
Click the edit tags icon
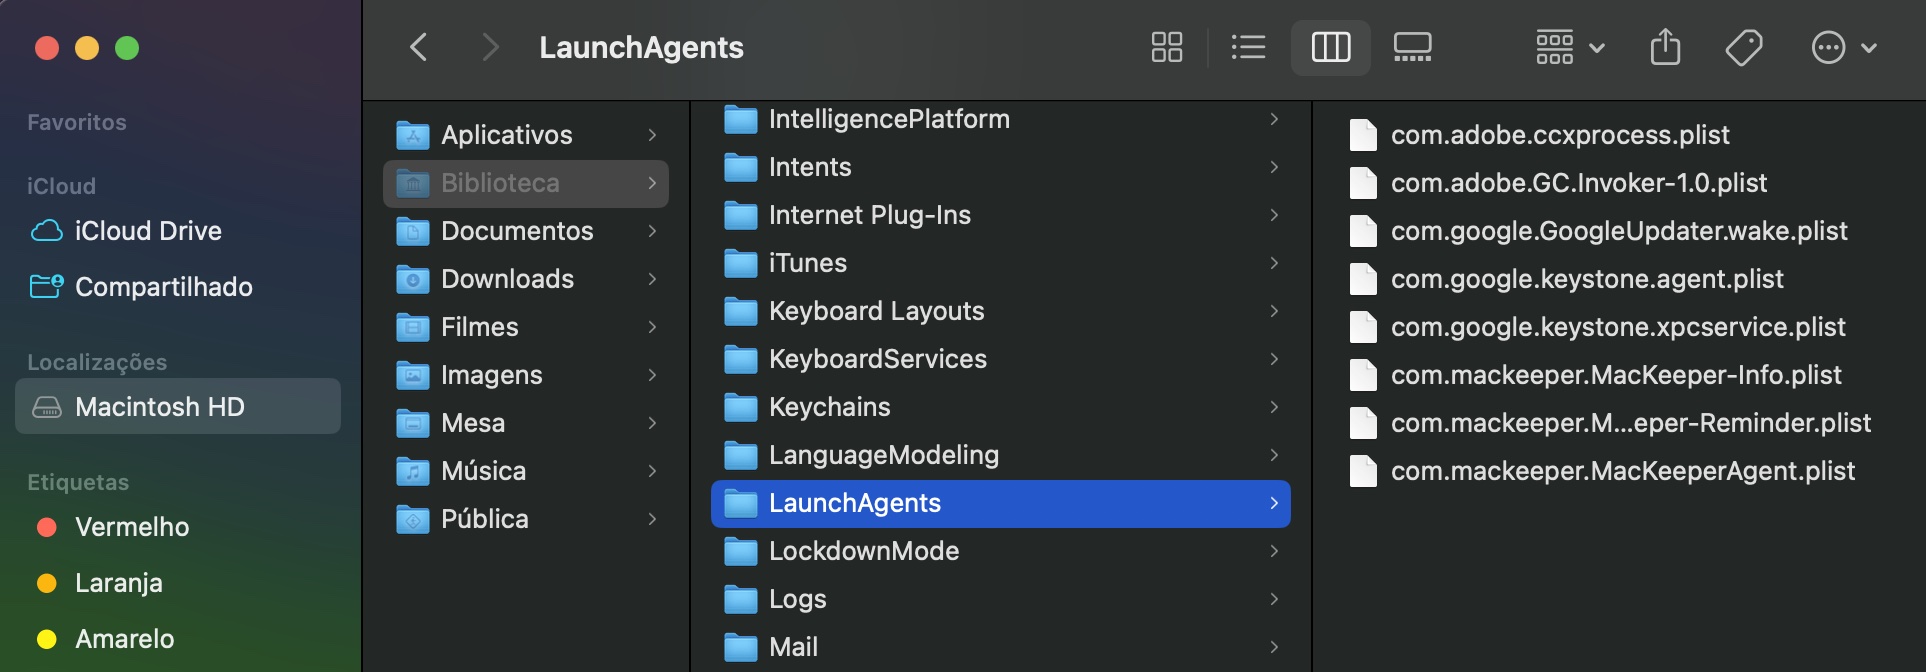point(1744,47)
